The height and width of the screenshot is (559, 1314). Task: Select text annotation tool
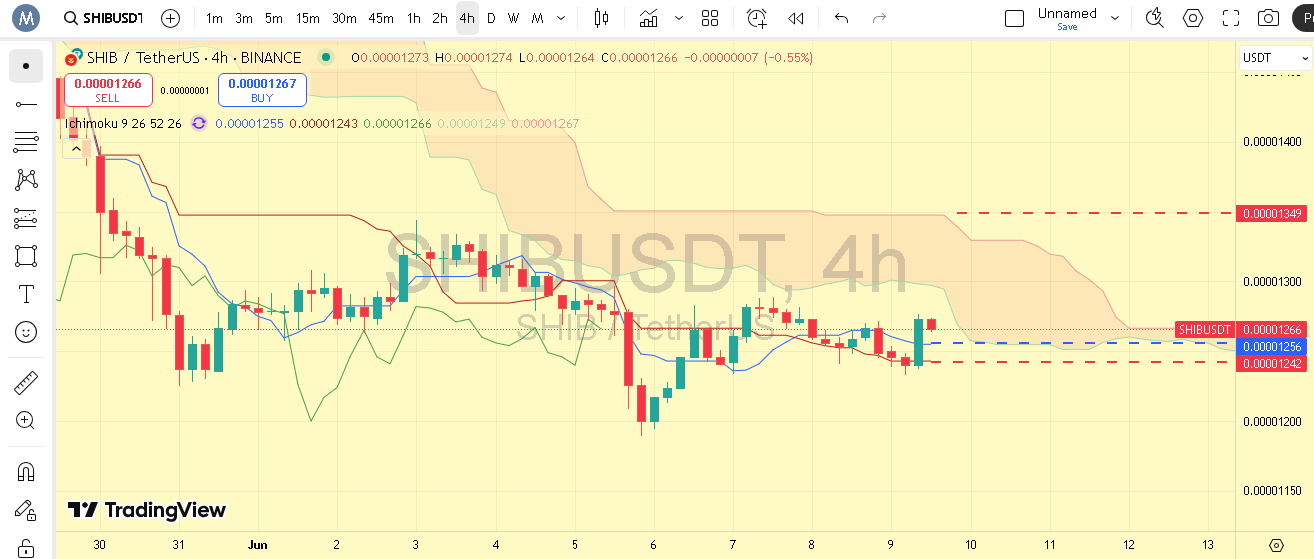coord(26,294)
